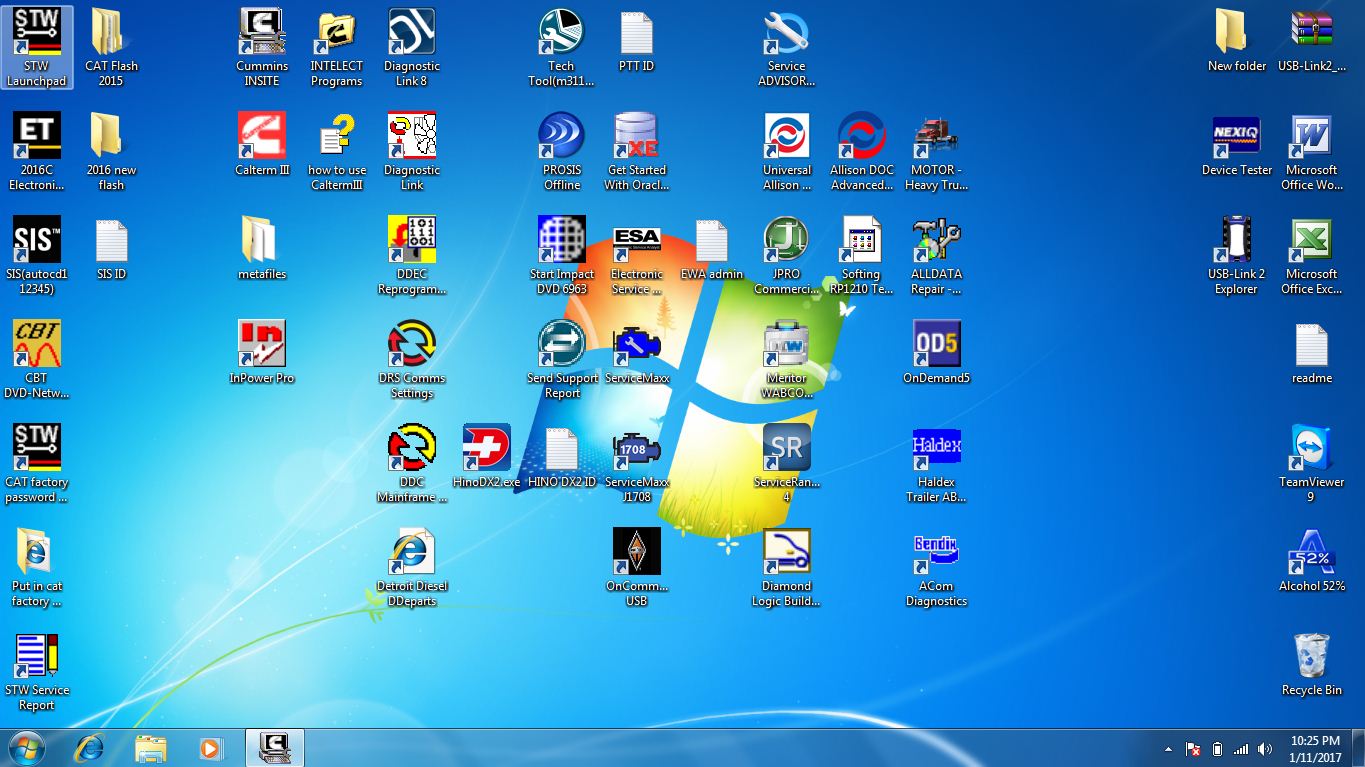Open the 2016 new flash folder
The image size is (1365, 767).
pyautogui.click(x=111, y=151)
